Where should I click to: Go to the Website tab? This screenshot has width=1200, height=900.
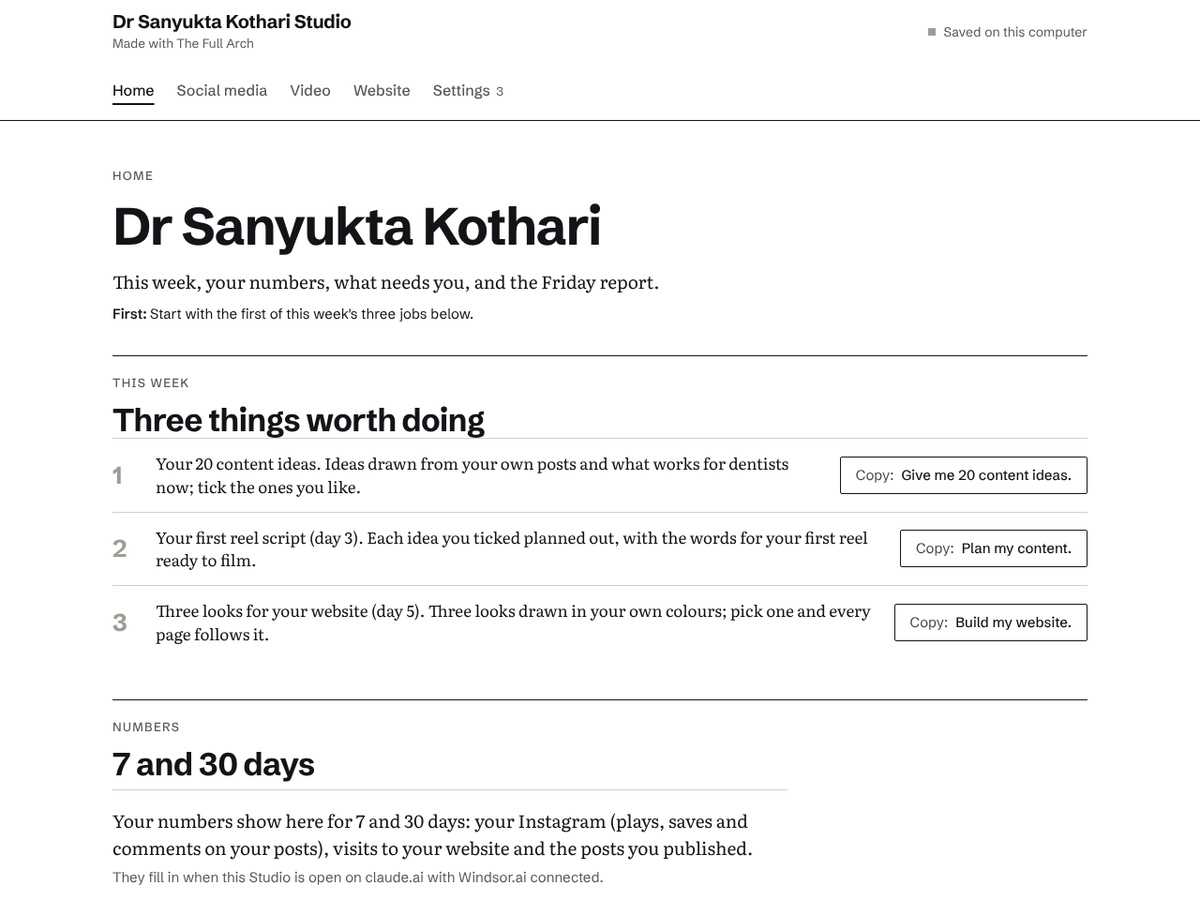click(x=381, y=91)
